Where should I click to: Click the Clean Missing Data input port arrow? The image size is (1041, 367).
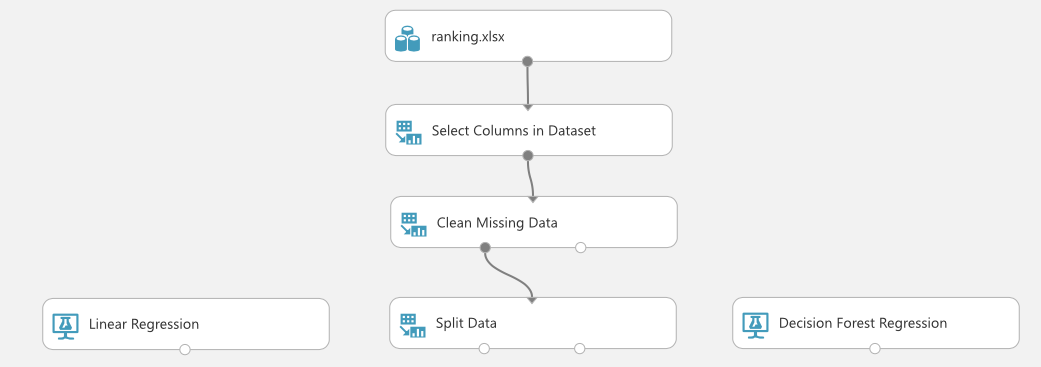tap(532, 199)
